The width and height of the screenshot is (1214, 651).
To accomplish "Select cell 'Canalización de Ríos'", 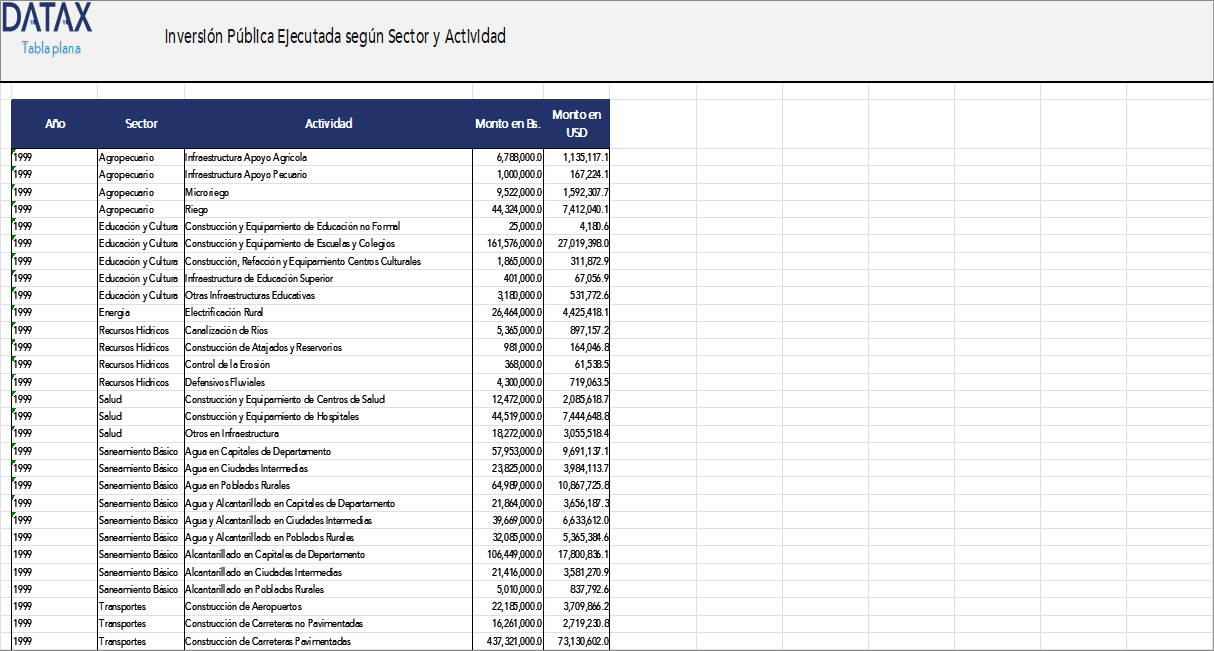I will (x=328, y=330).
